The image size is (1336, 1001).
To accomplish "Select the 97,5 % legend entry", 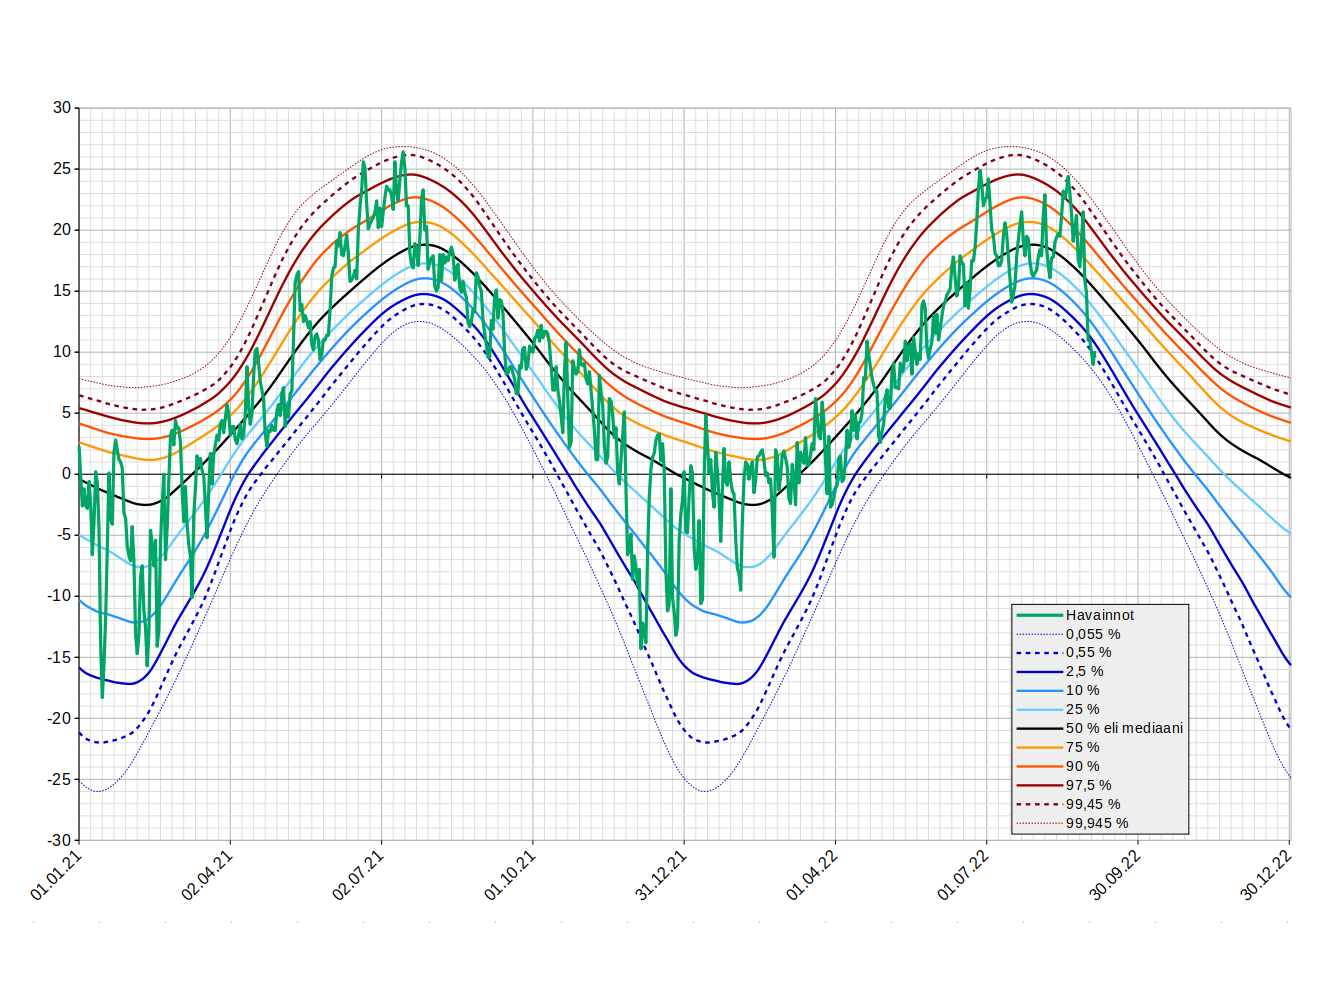I will point(1088,786).
